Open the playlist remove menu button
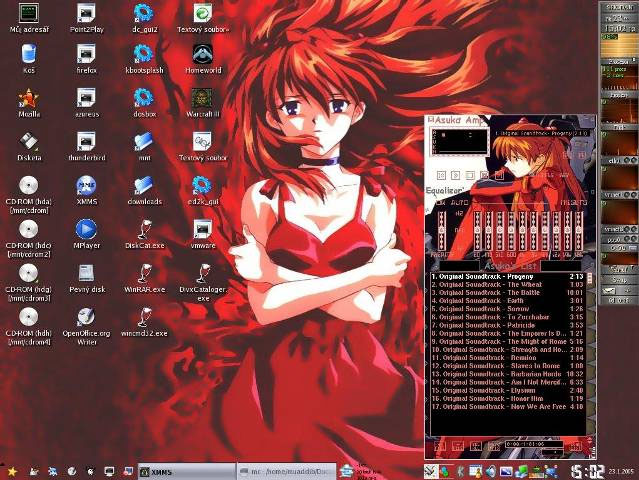This screenshot has height=480, width=639. pos(458,446)
